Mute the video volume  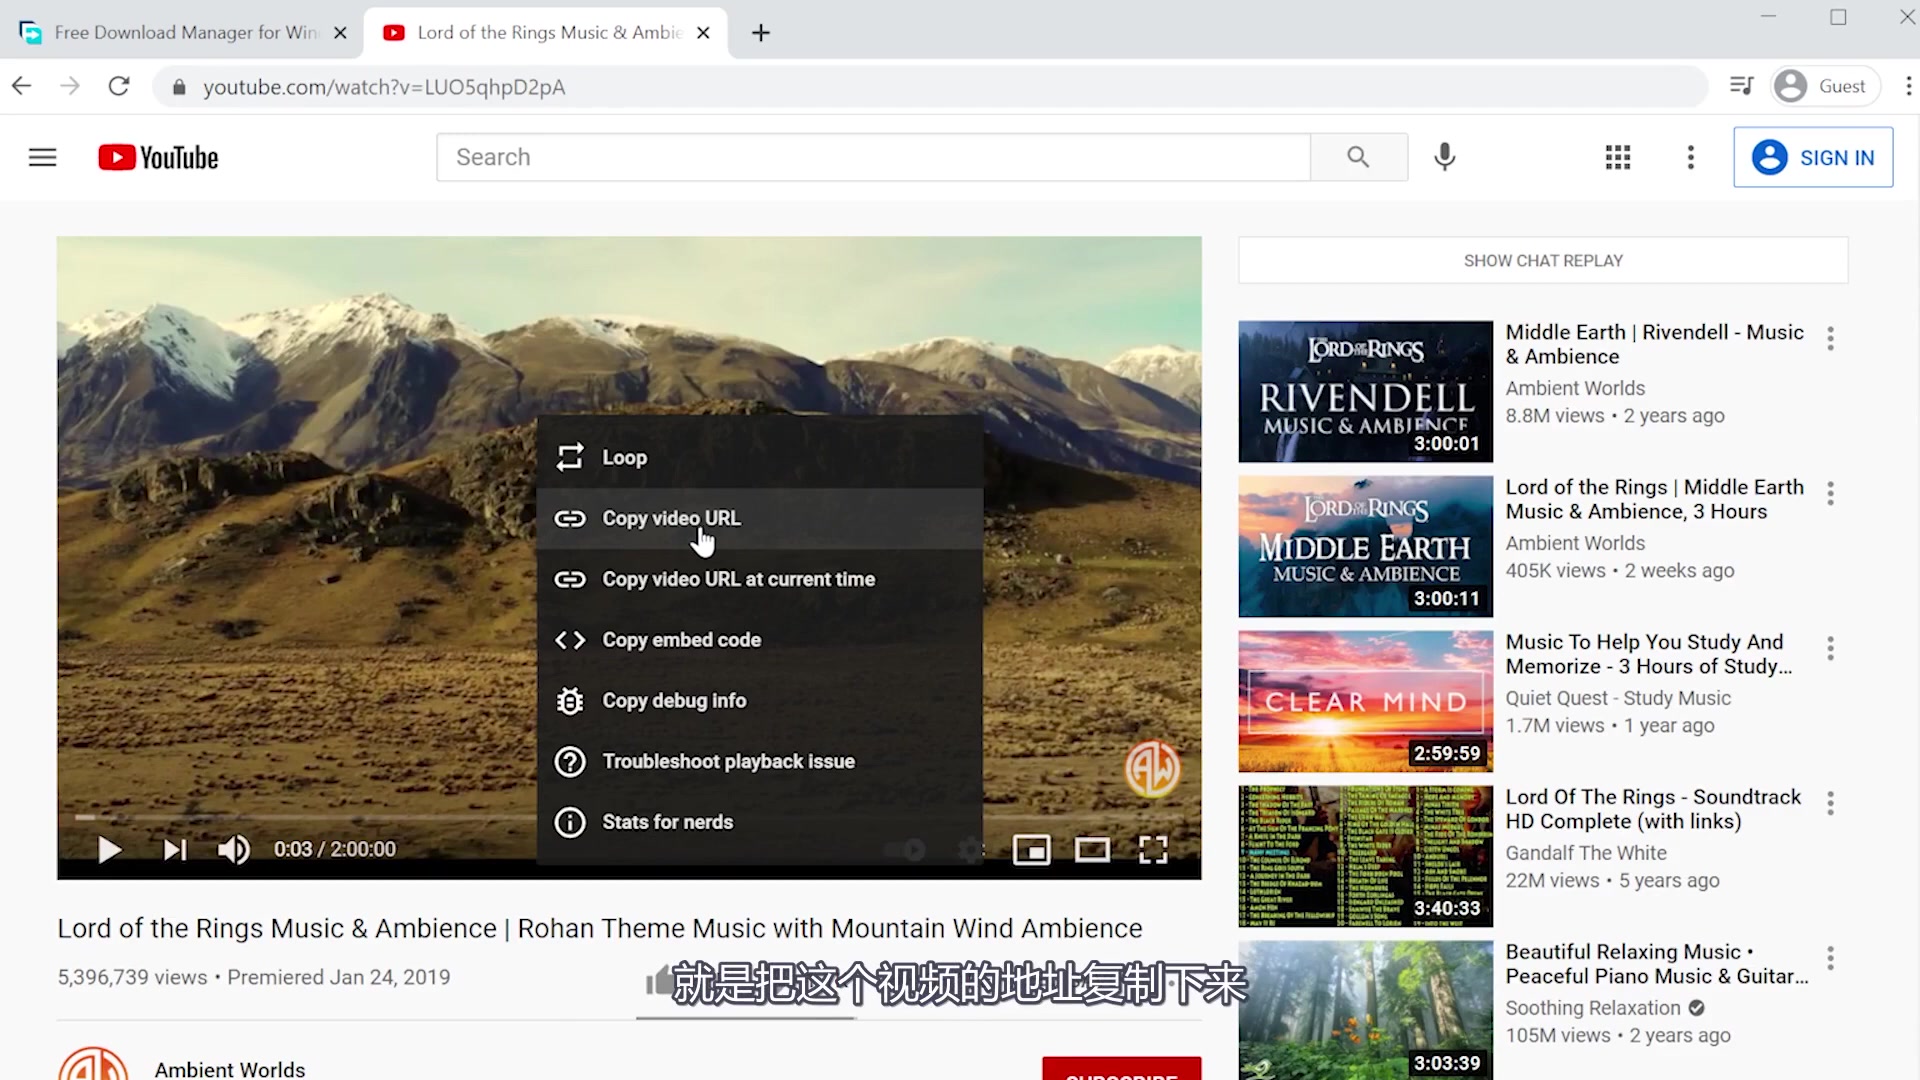click(234, 850)
